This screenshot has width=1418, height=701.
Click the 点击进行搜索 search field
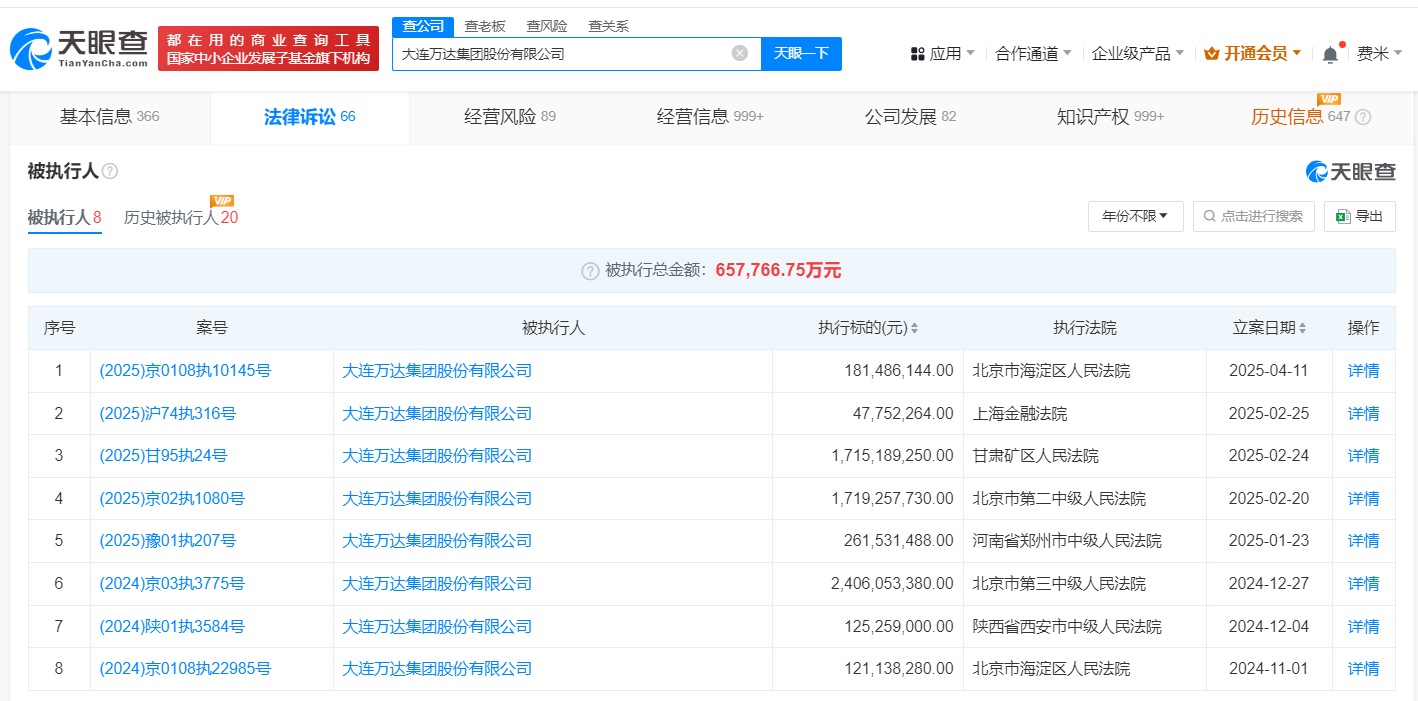point(1253,216)
